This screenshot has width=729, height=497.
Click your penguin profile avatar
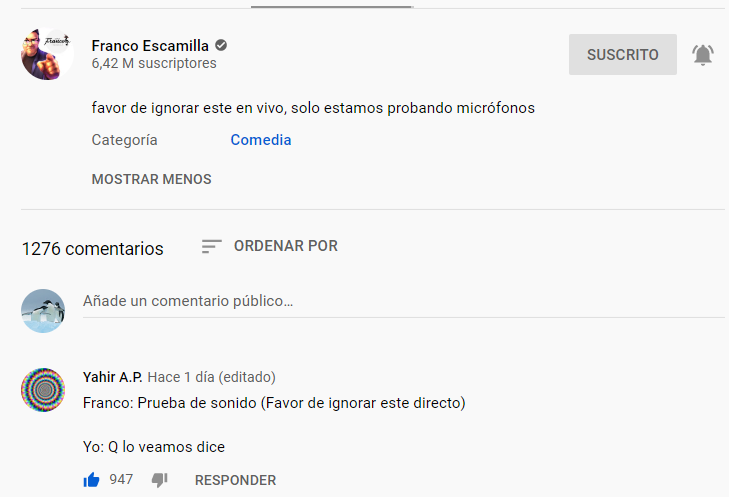(43, 311)
